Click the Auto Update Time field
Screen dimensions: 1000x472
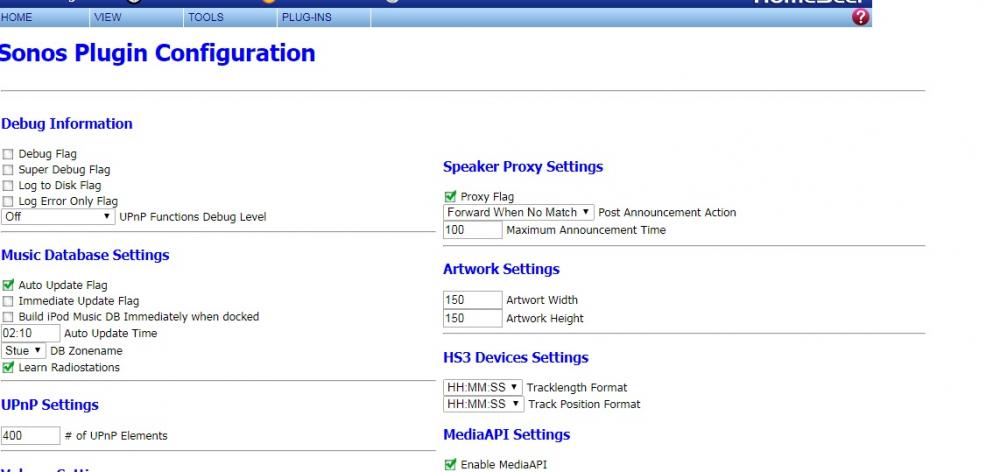click(x=30, y=333)
